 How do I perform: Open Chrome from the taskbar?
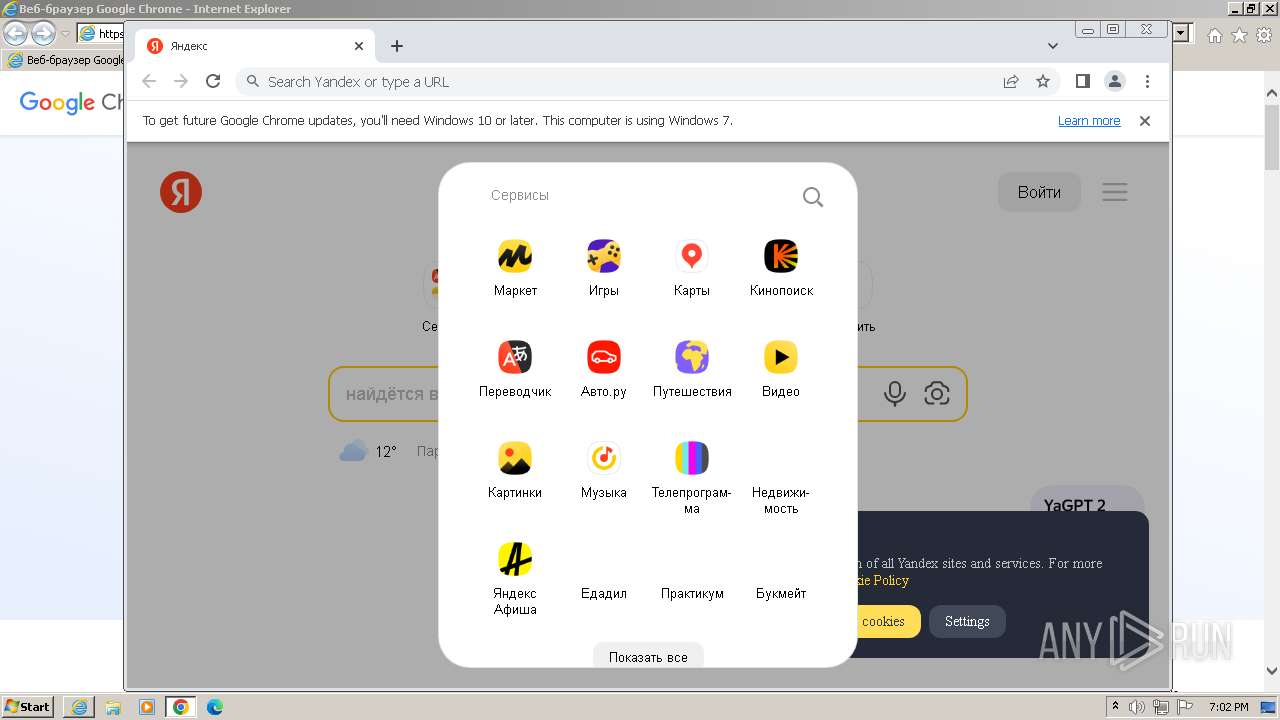tap(181, 707)
